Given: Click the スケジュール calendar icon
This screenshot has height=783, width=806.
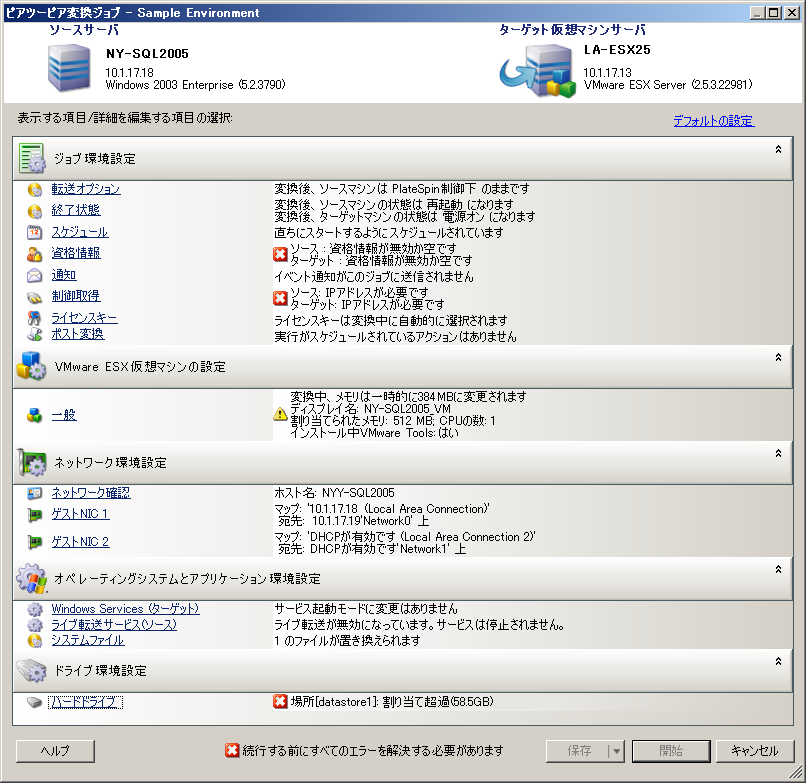Looking at the screenshot, I should 34,232.
